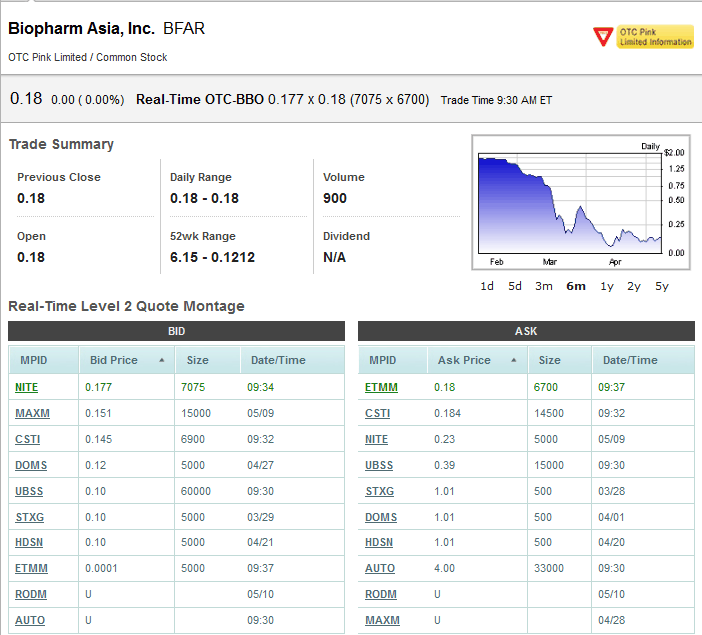Click the bid MPID column header
The image size is (702, 635).
pyautogui.click(x=33, y=360)
